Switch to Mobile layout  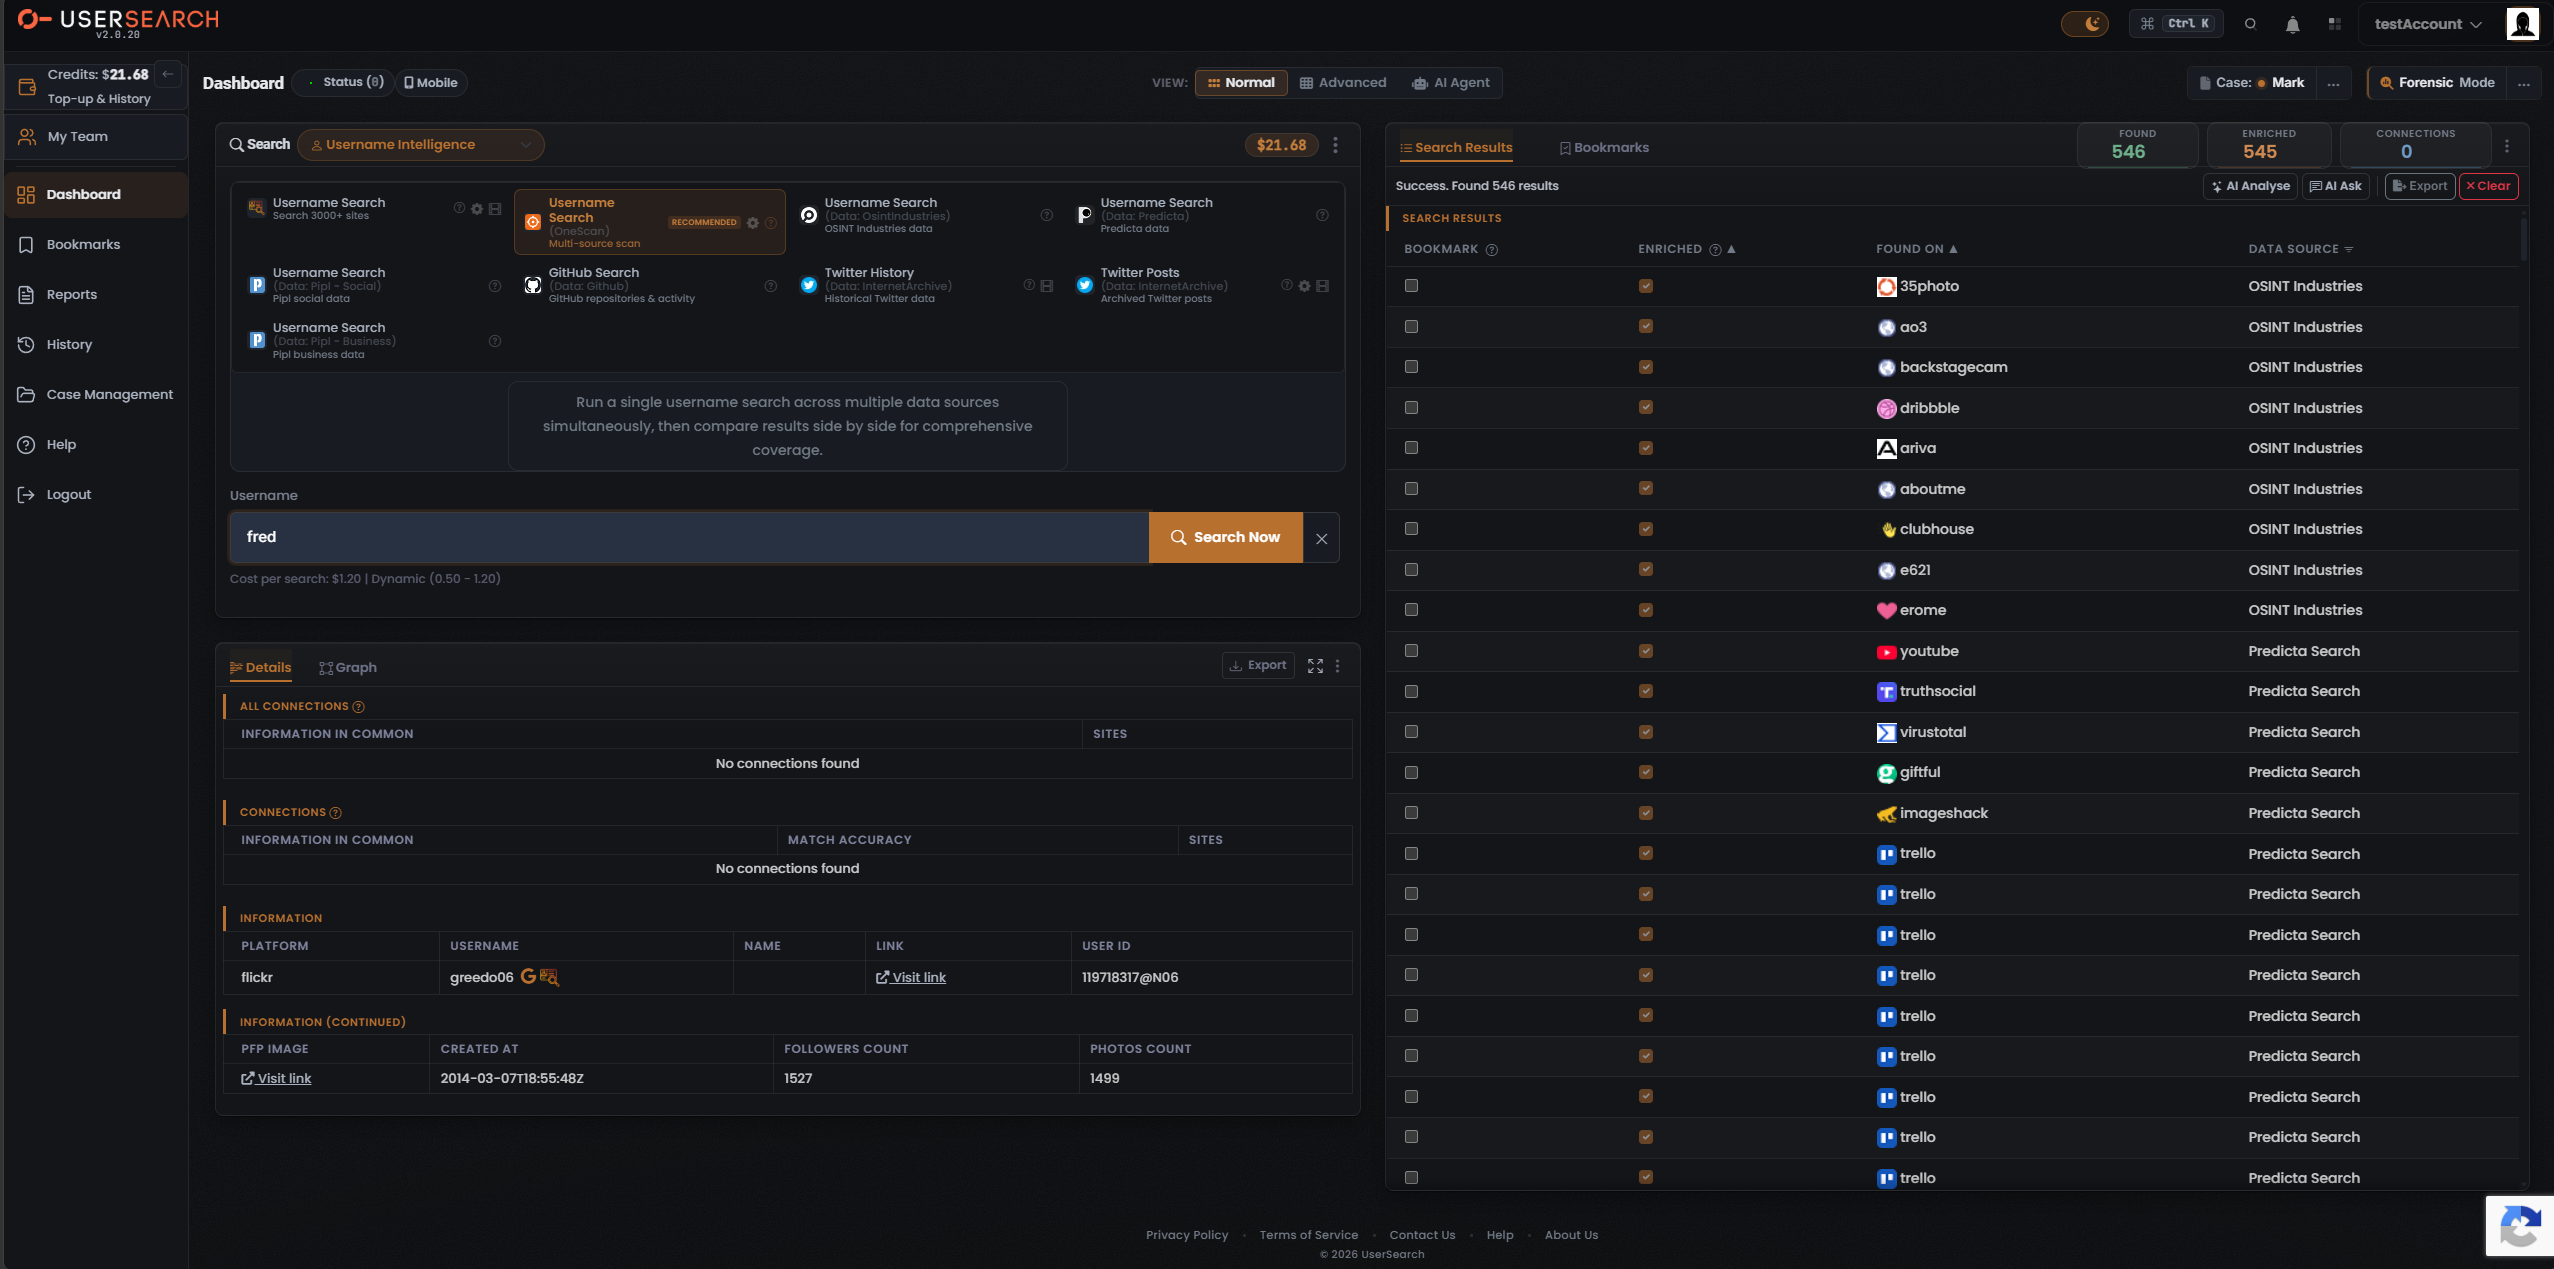point(431,83)
